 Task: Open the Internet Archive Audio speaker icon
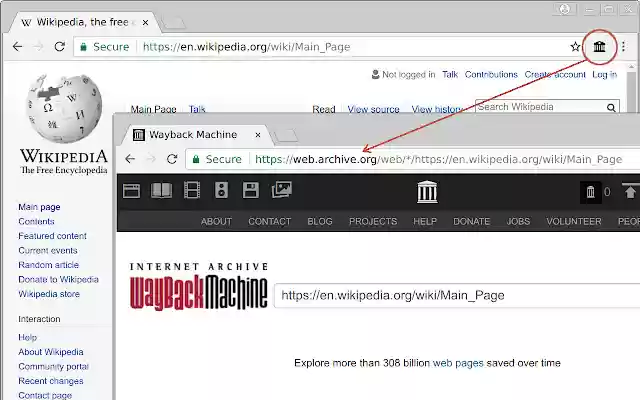pyautogui.click(x=221, y=190)
